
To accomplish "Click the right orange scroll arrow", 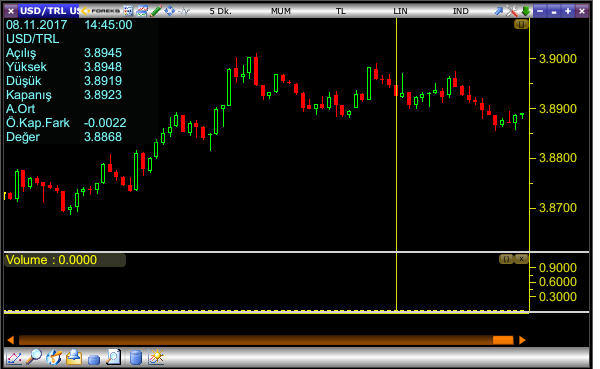I will click(x=522, y=340).
